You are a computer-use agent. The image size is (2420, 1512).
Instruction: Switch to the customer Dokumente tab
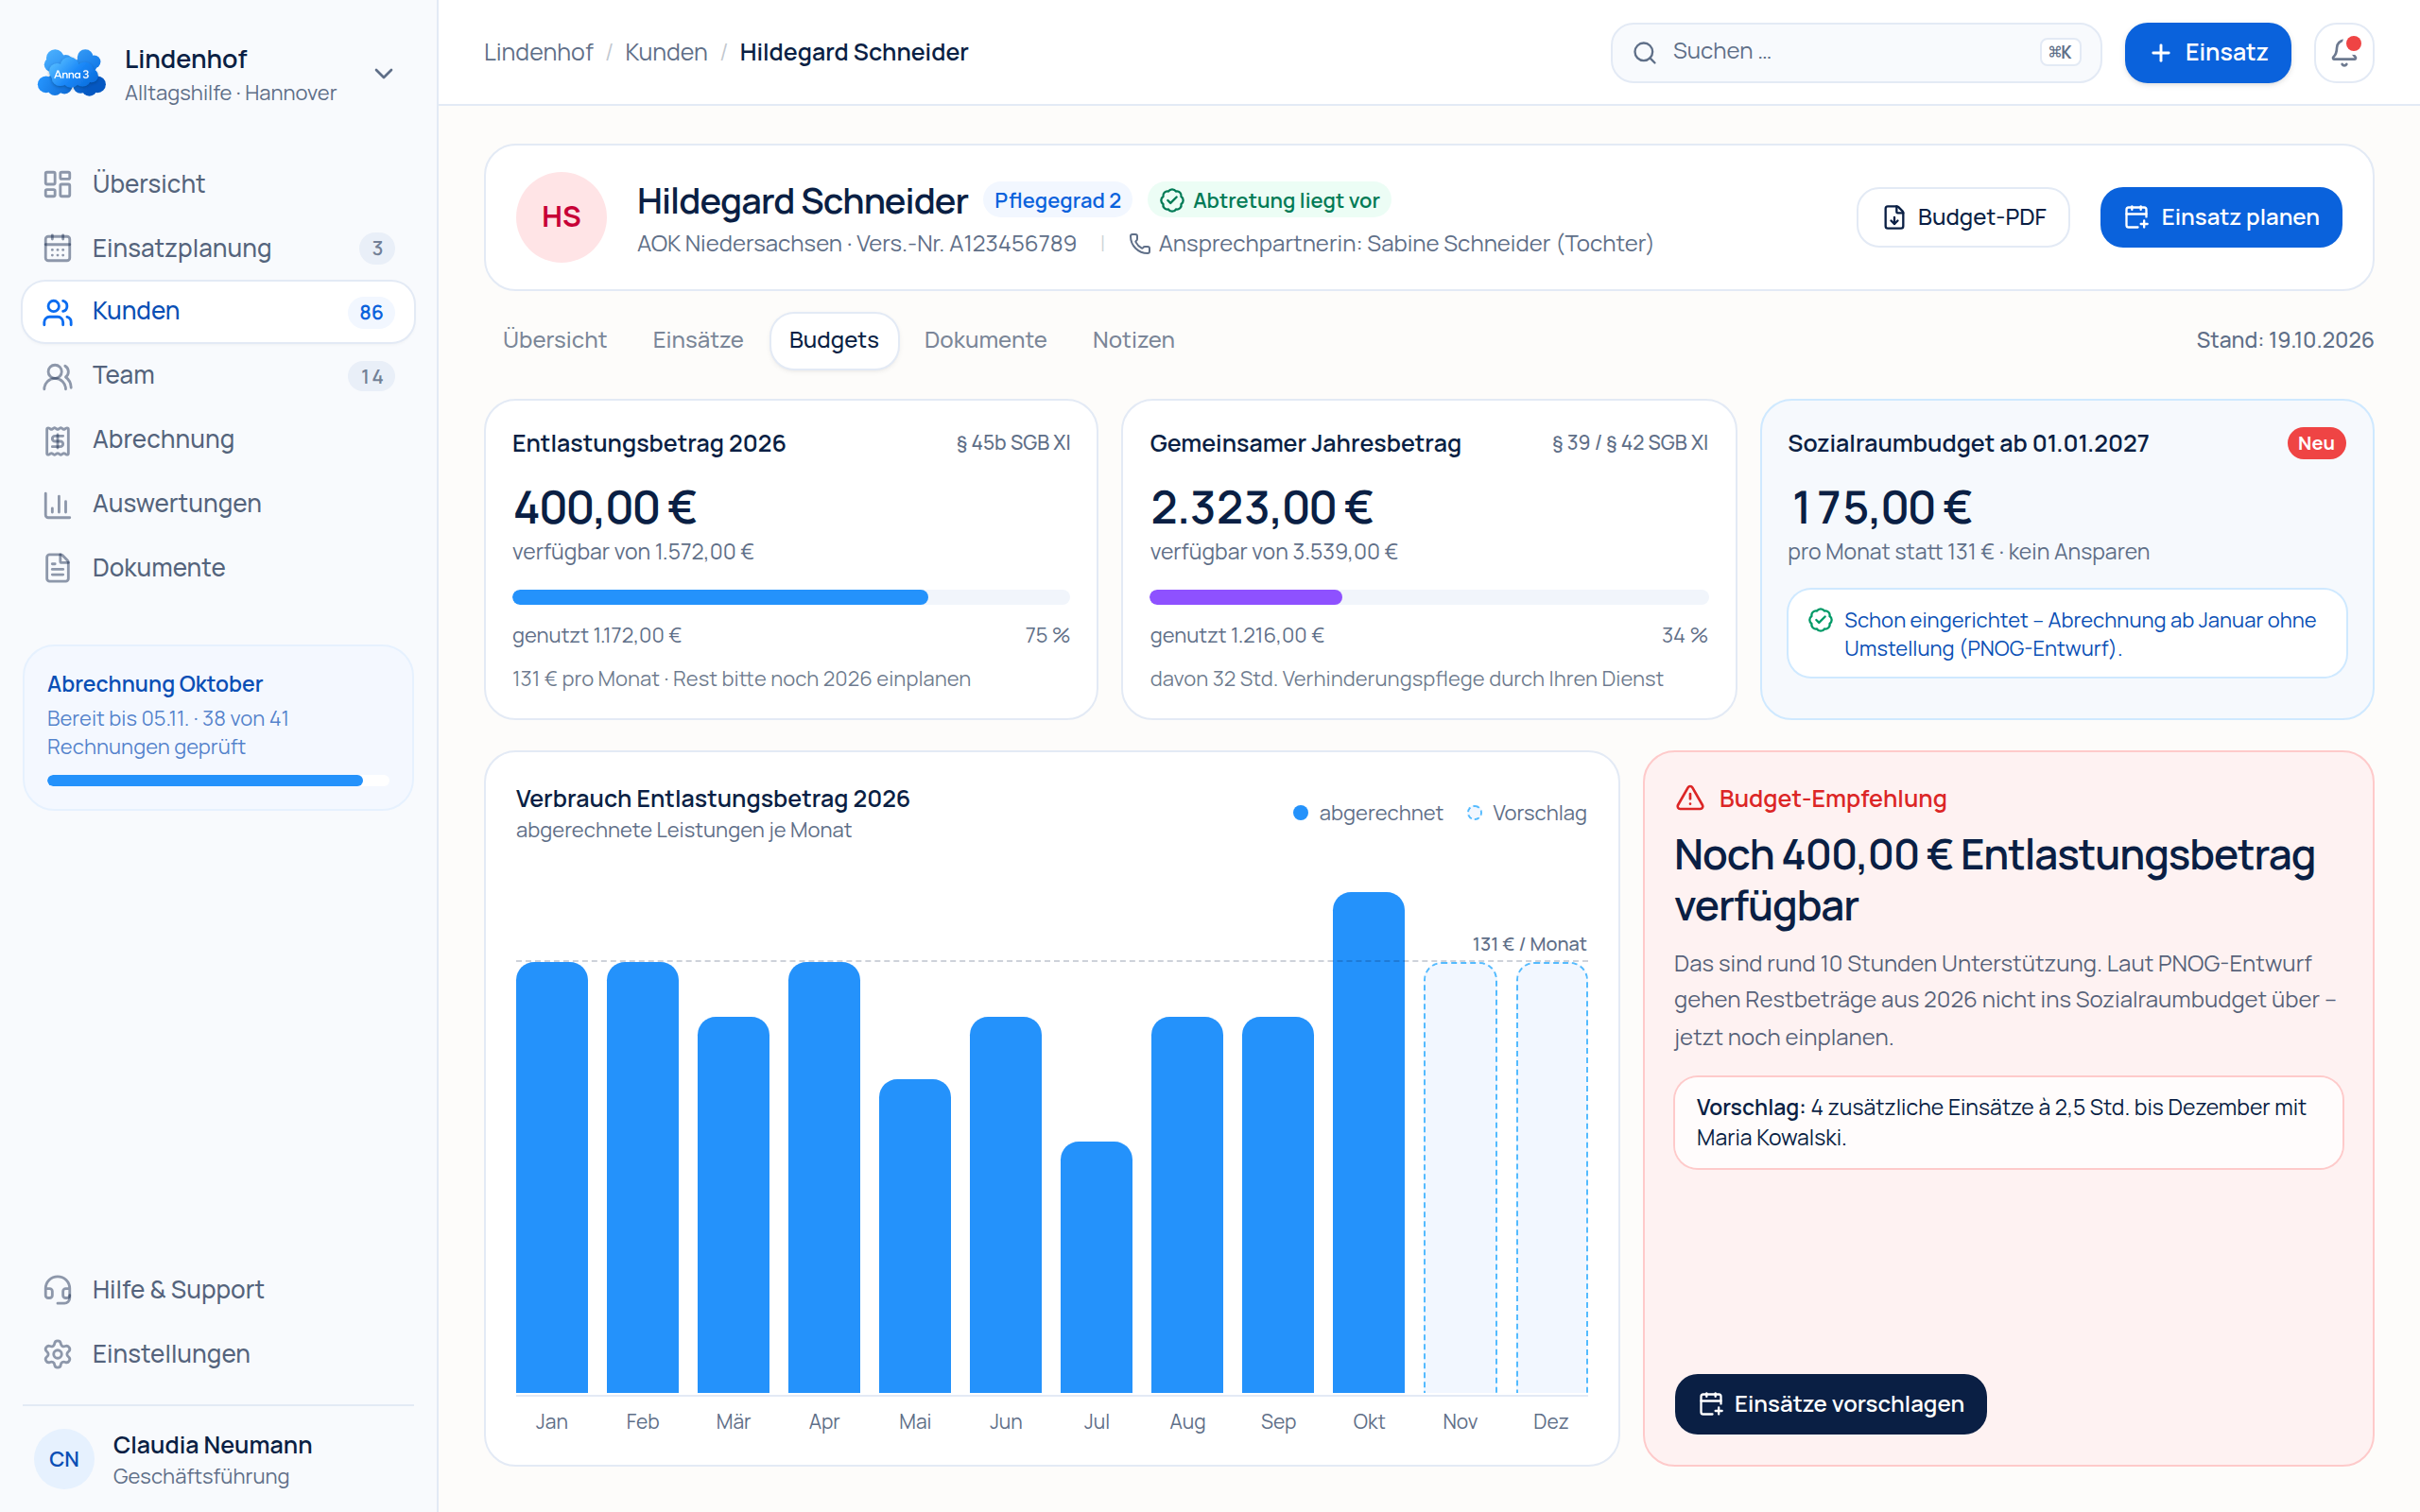click(x=985, y=340)
